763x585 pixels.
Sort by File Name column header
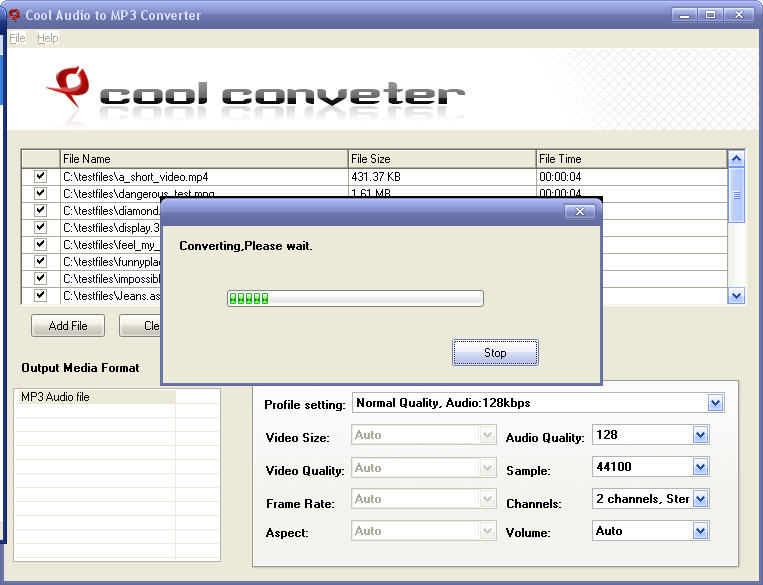point(204,159)
